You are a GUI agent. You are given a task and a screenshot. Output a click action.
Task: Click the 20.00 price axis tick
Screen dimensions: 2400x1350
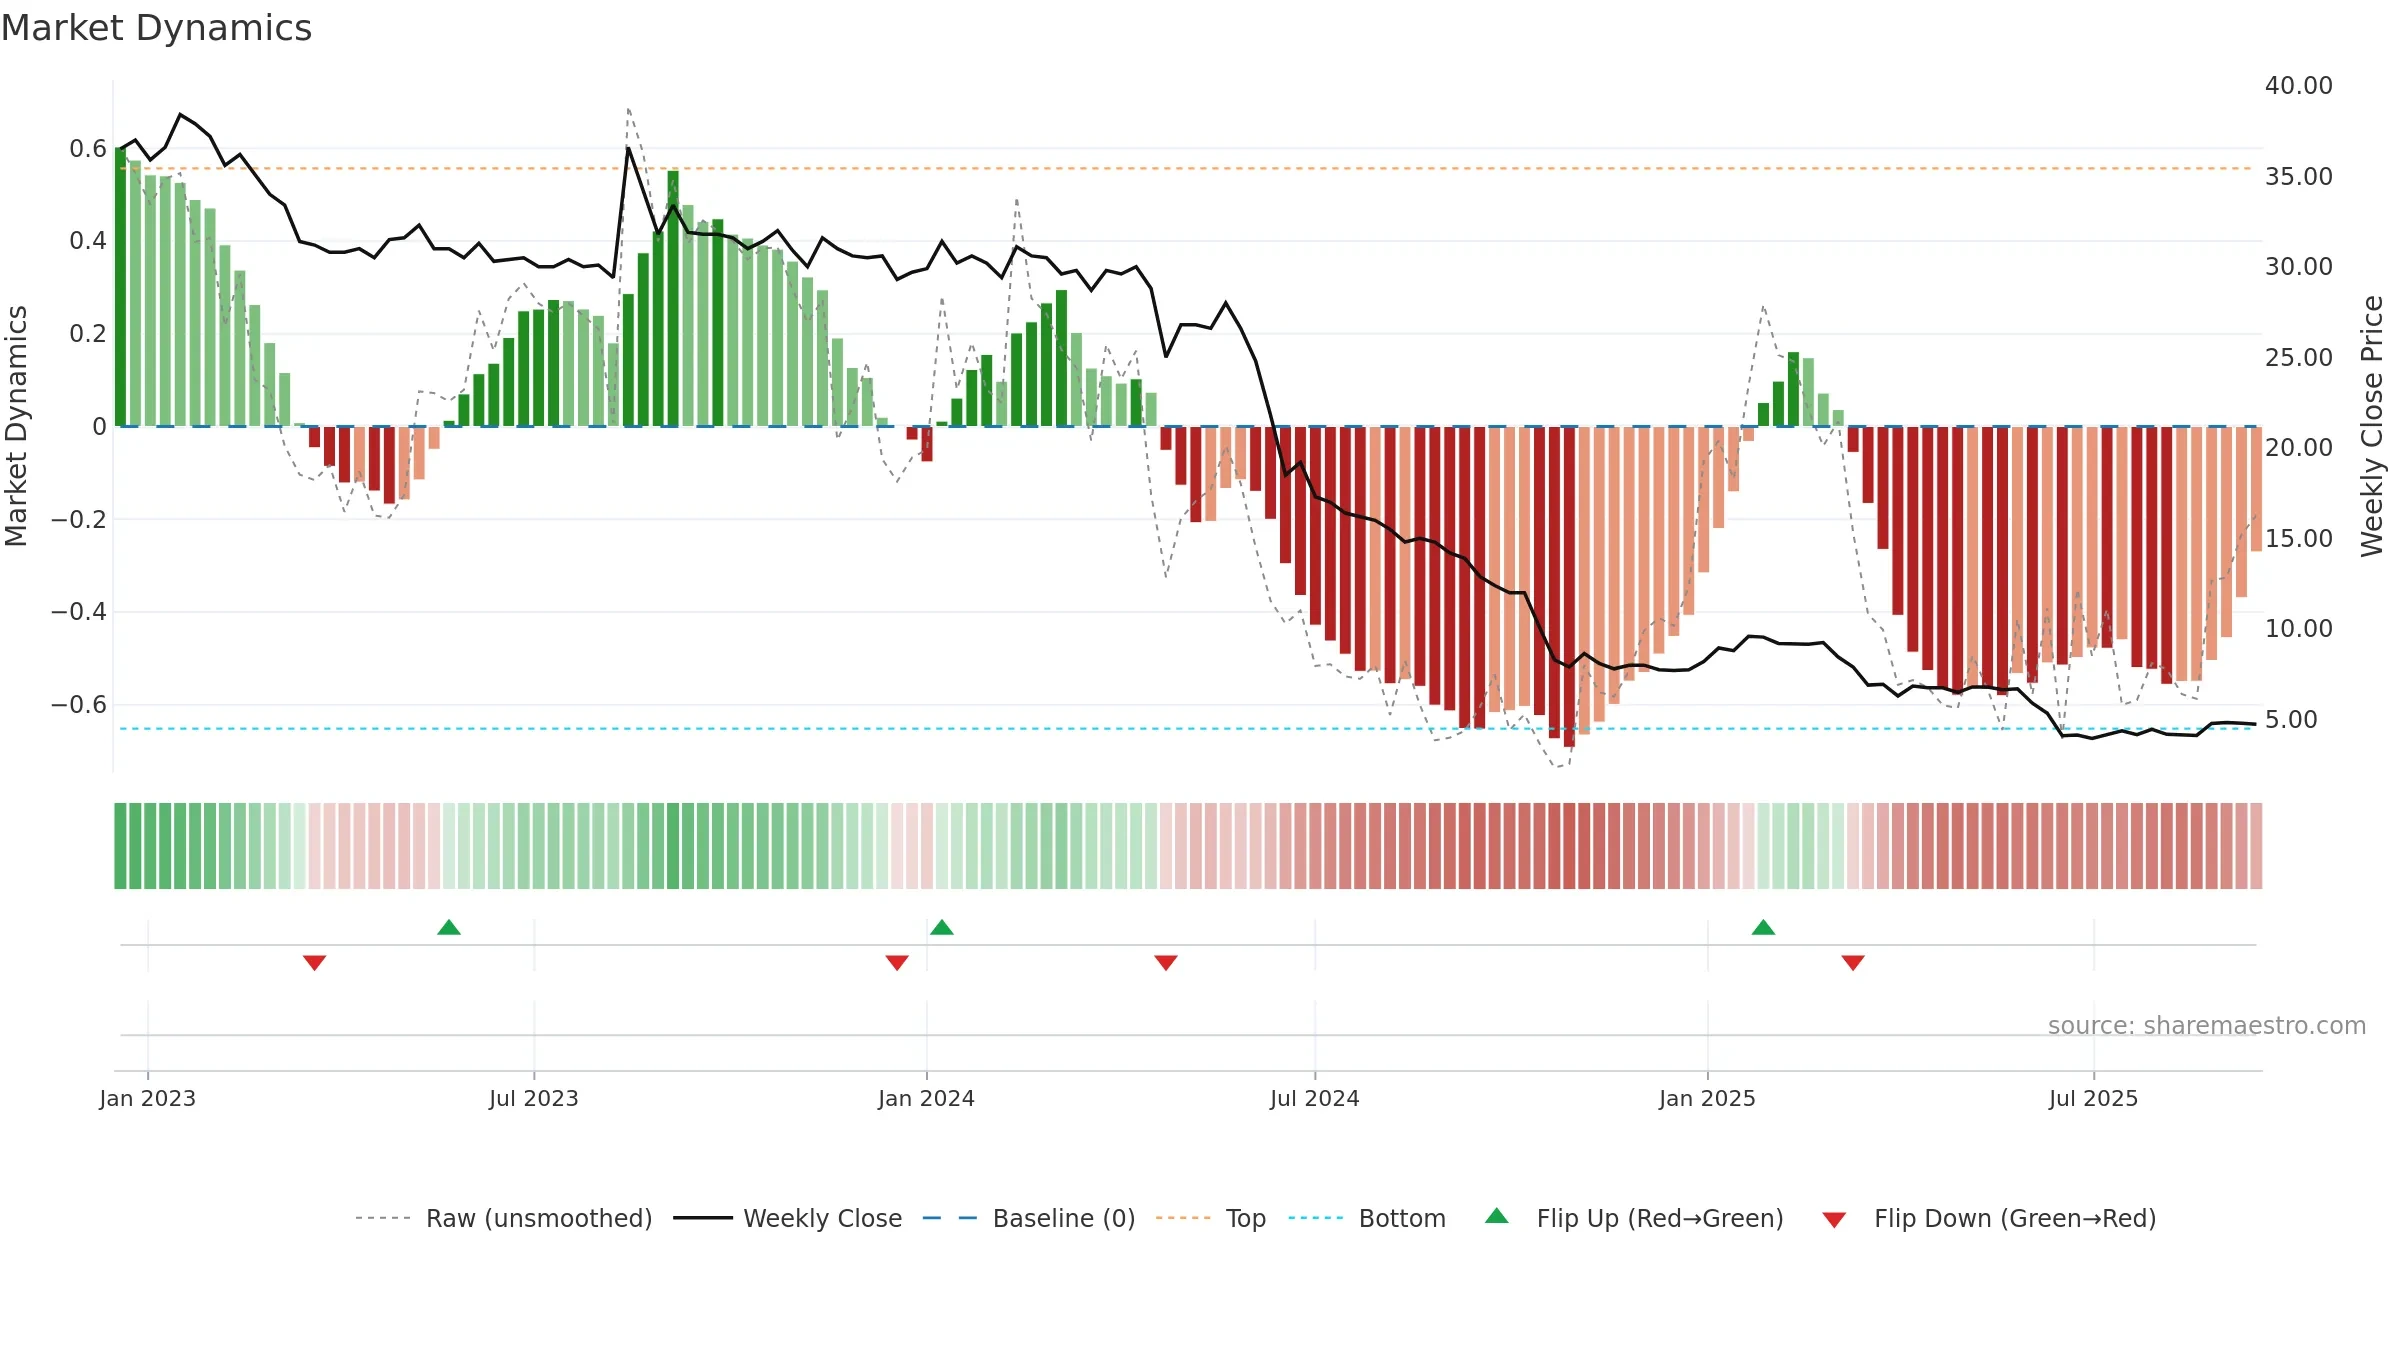[x=2299, y=448]
